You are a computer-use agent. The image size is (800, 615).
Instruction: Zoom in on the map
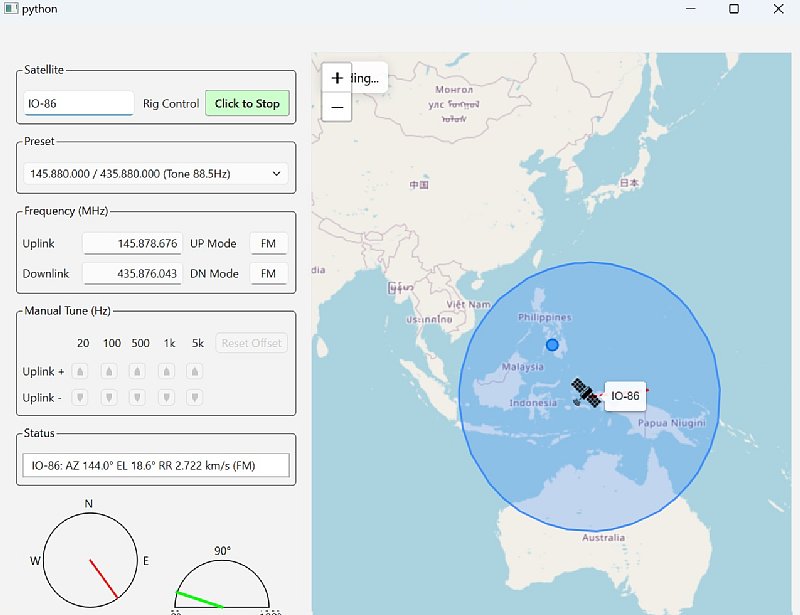[337, 77]
